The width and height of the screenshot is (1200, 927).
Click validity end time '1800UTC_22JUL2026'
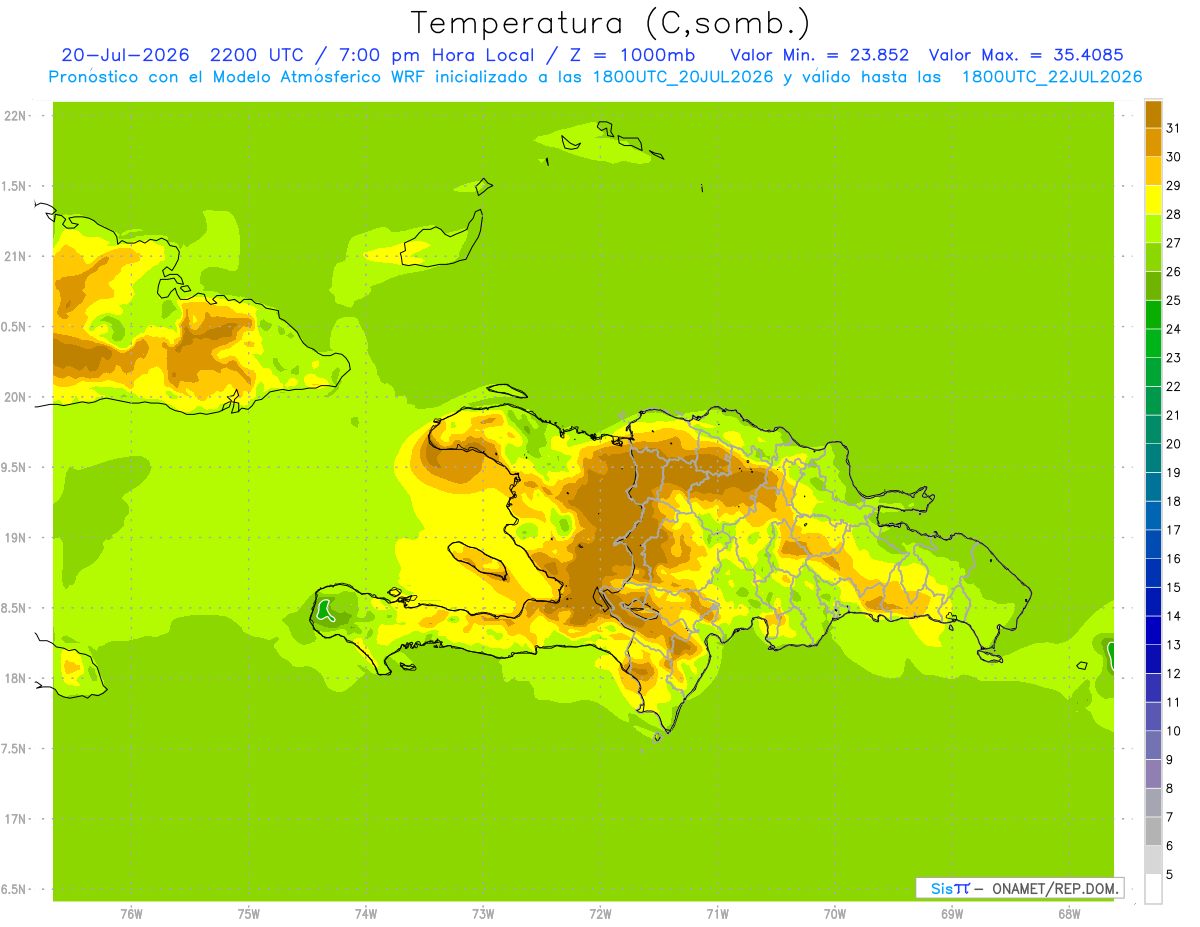tap(1052, 77)
